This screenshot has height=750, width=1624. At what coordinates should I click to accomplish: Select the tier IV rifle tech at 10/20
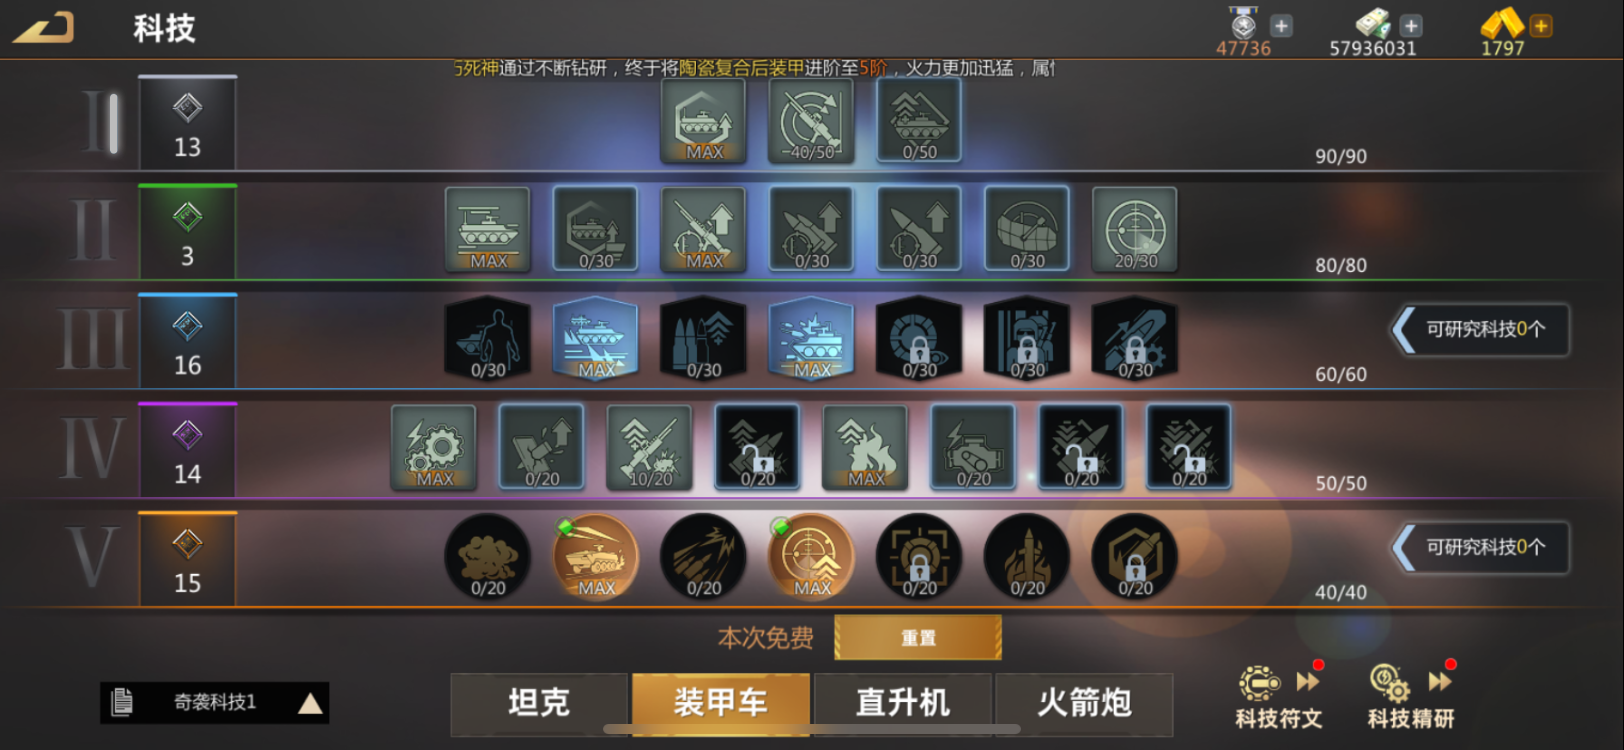point(650,448)
